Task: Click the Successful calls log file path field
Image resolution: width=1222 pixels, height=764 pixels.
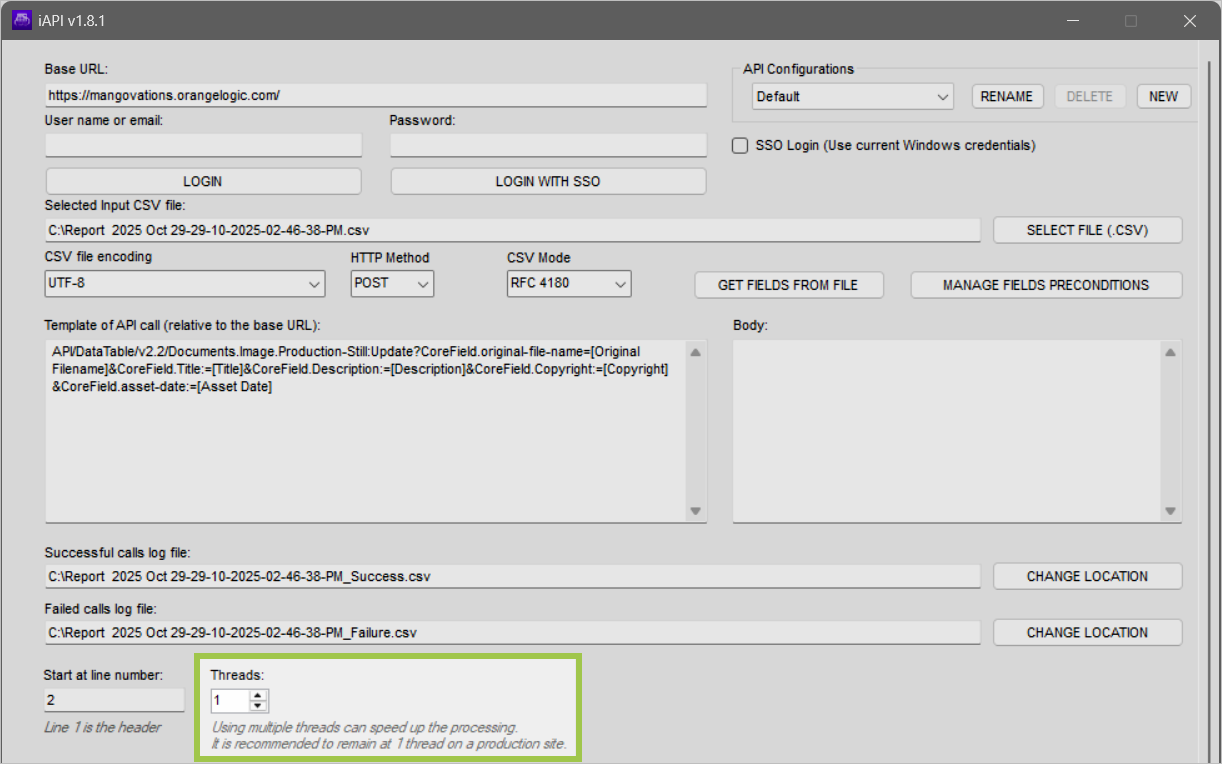Action: click(513, 576)
